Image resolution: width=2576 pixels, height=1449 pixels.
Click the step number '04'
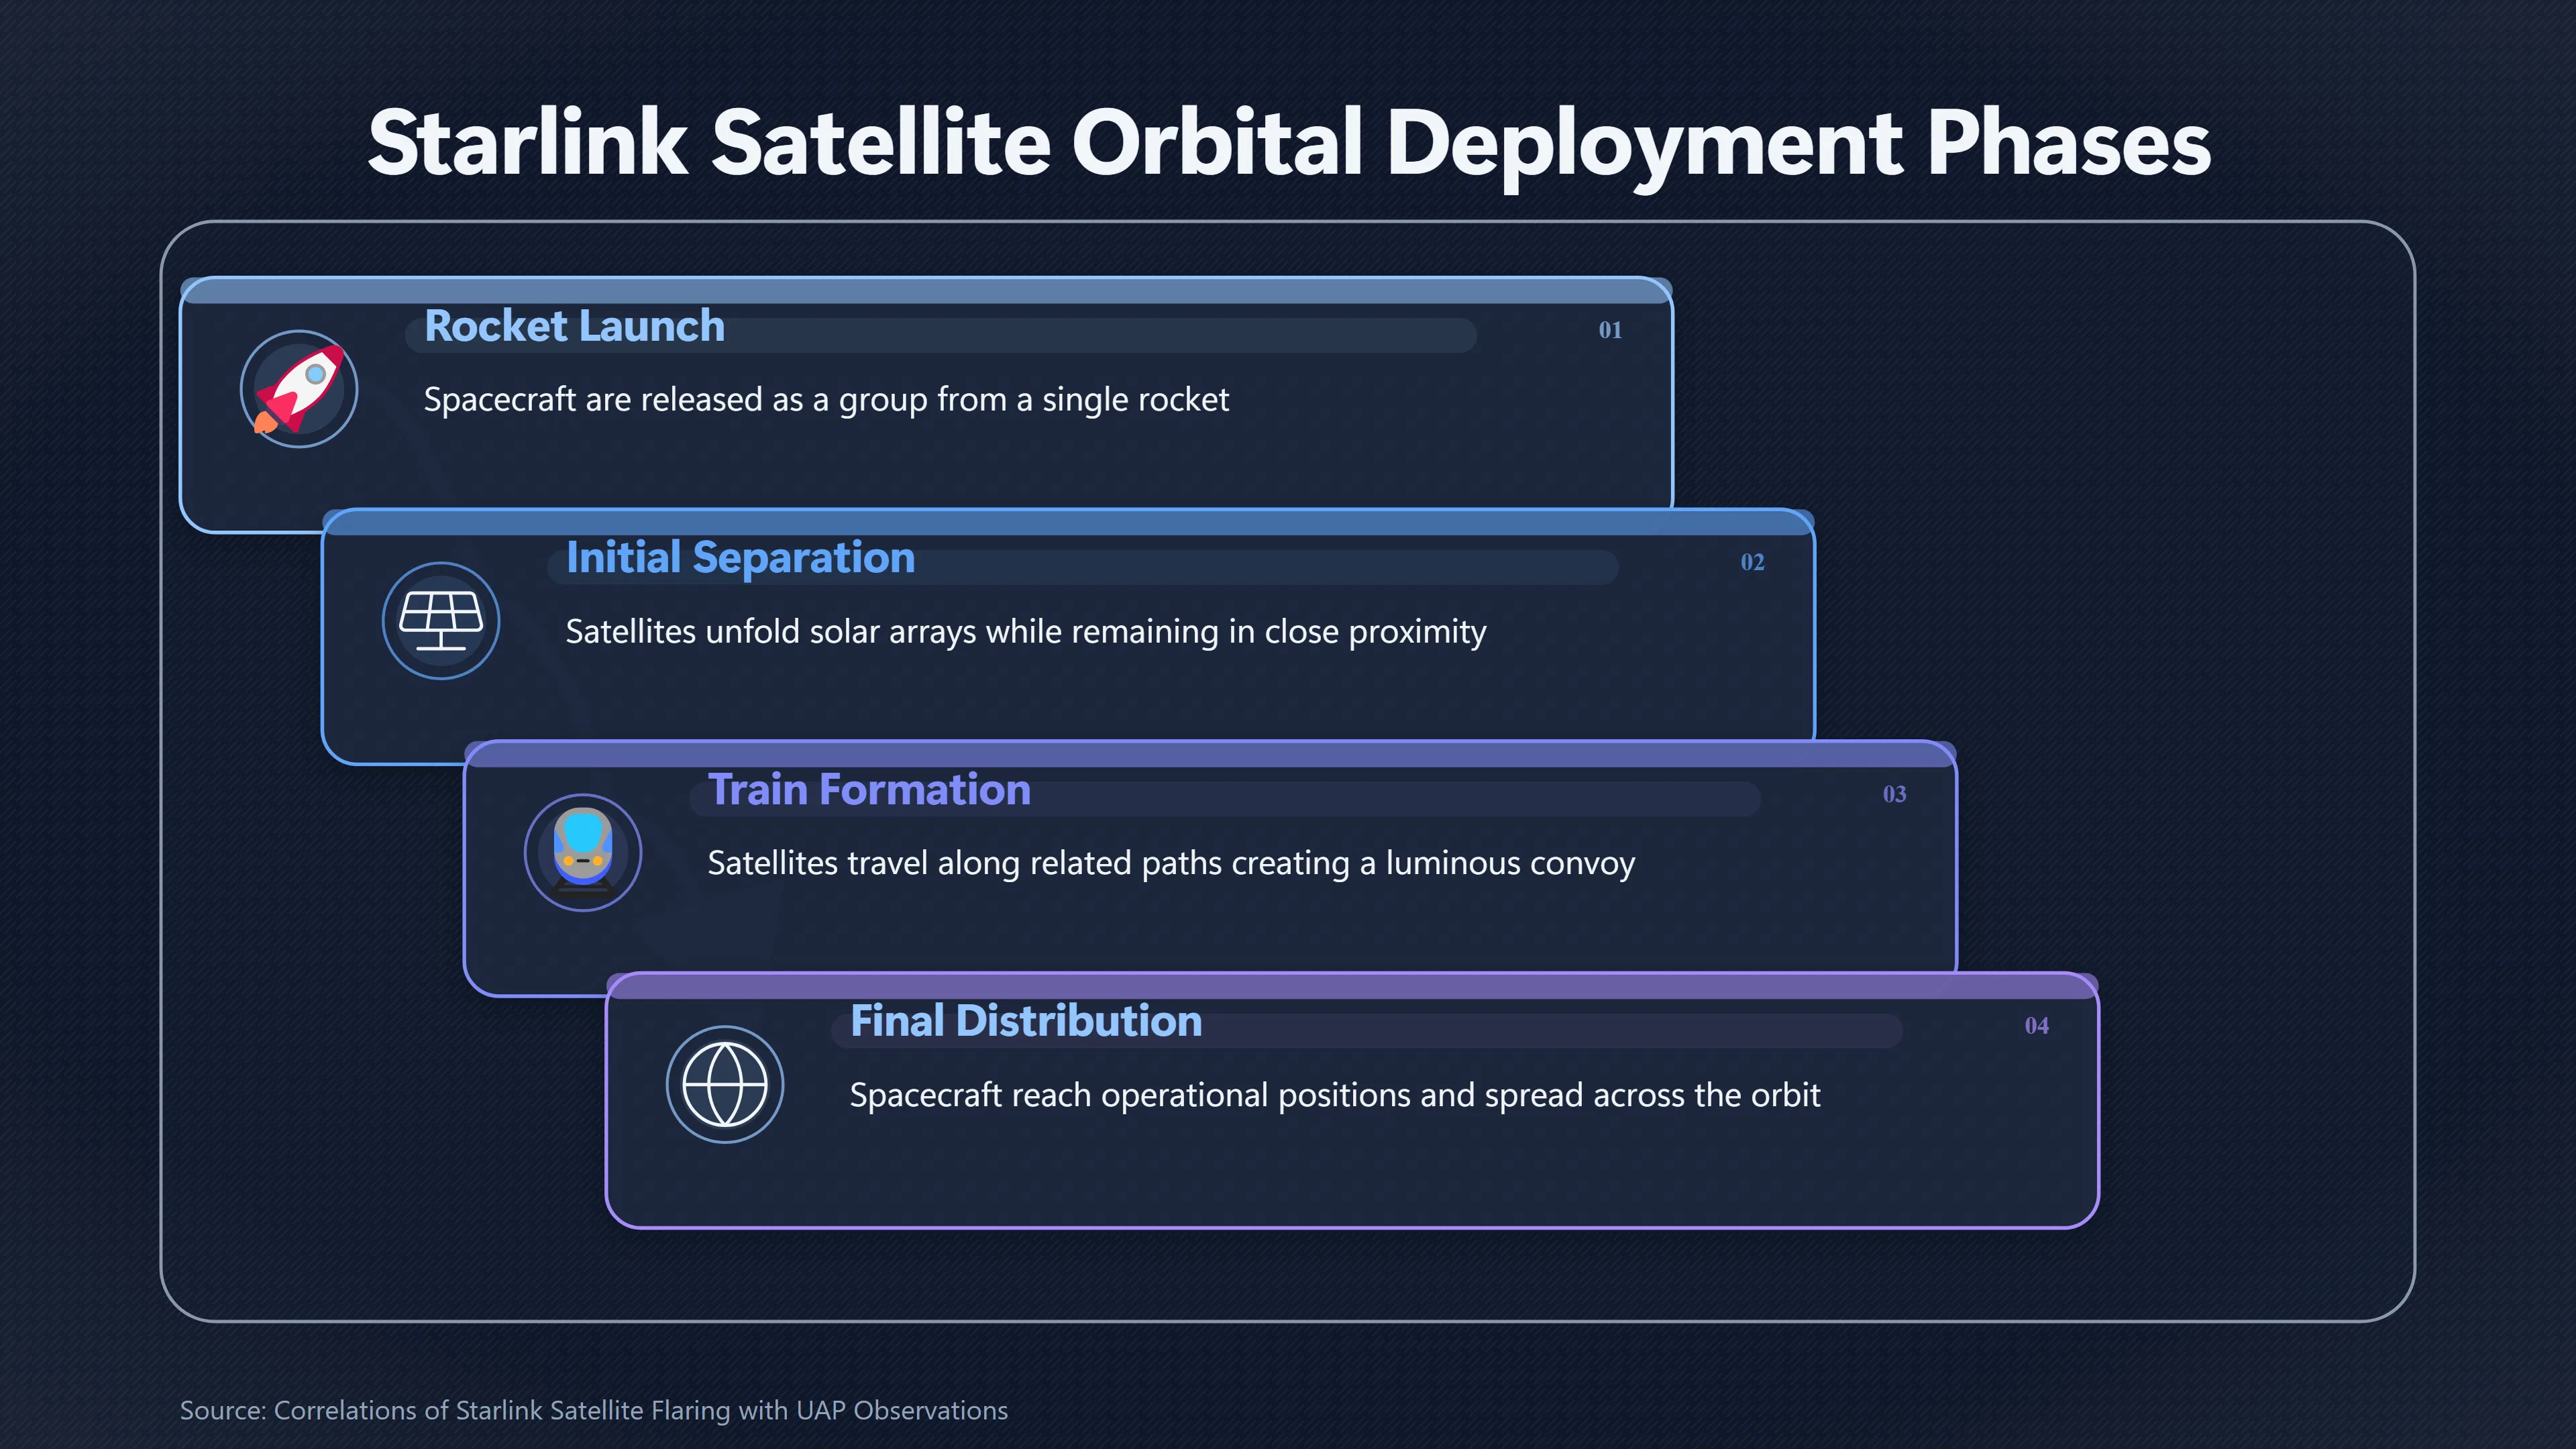(2036, 1026)
